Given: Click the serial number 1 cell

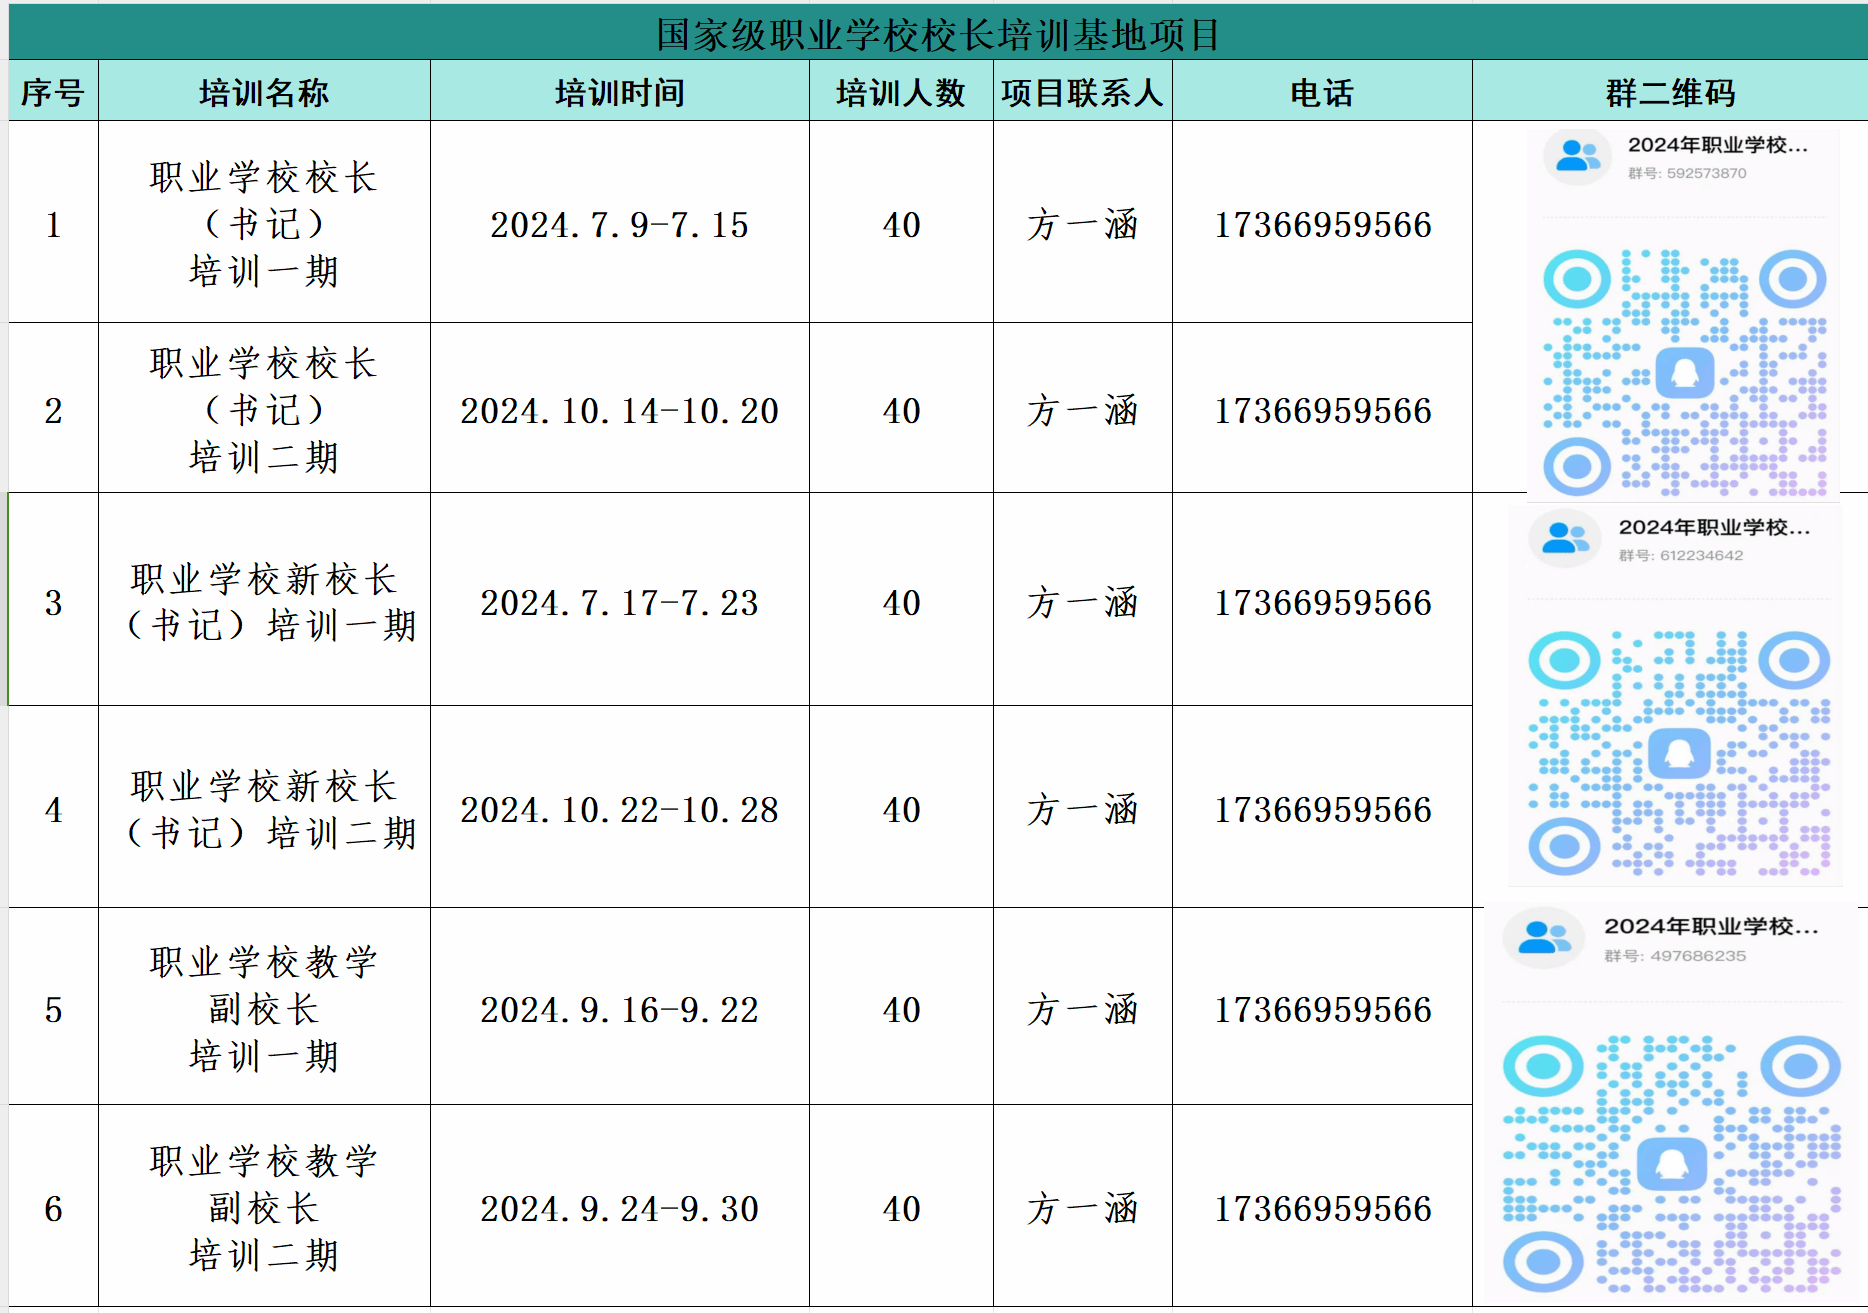Looking at the screenshot, I should 53,224.
